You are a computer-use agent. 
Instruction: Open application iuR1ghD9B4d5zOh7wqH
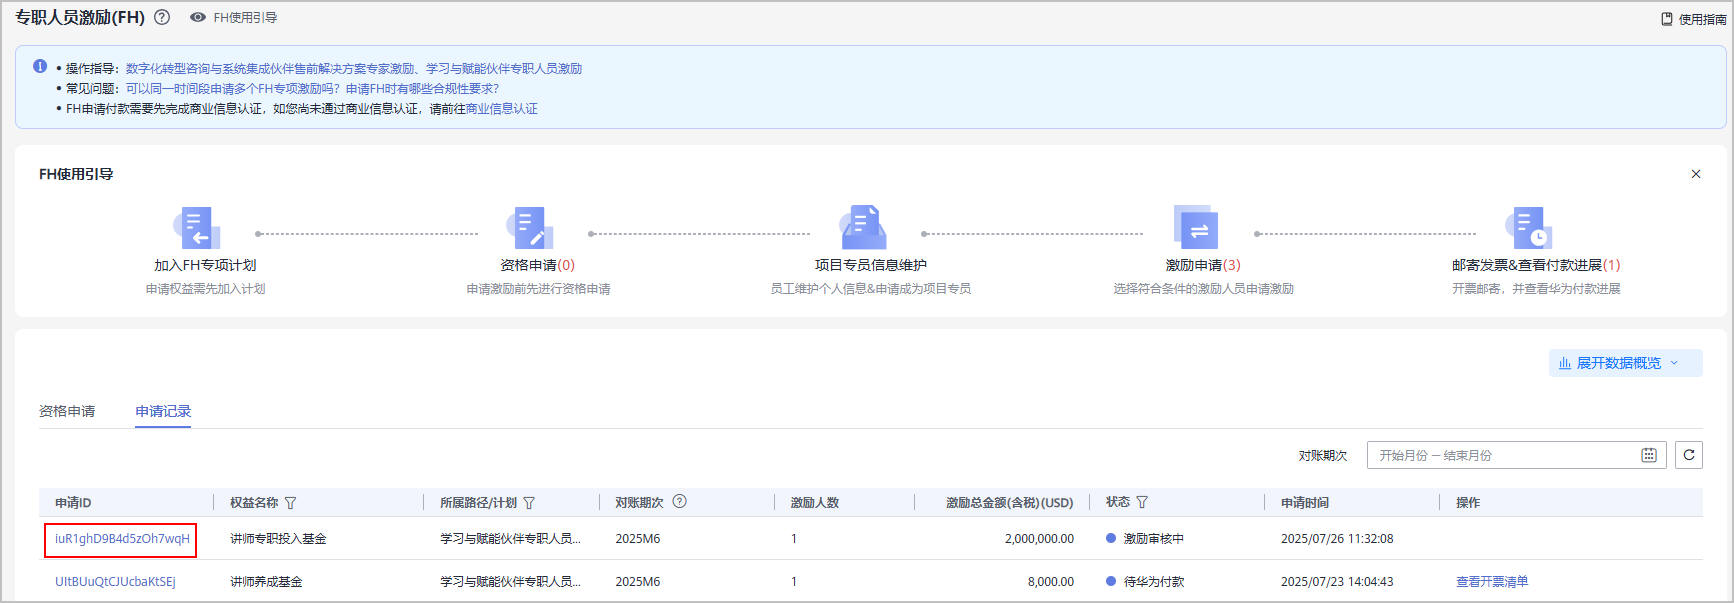(121, 539)
